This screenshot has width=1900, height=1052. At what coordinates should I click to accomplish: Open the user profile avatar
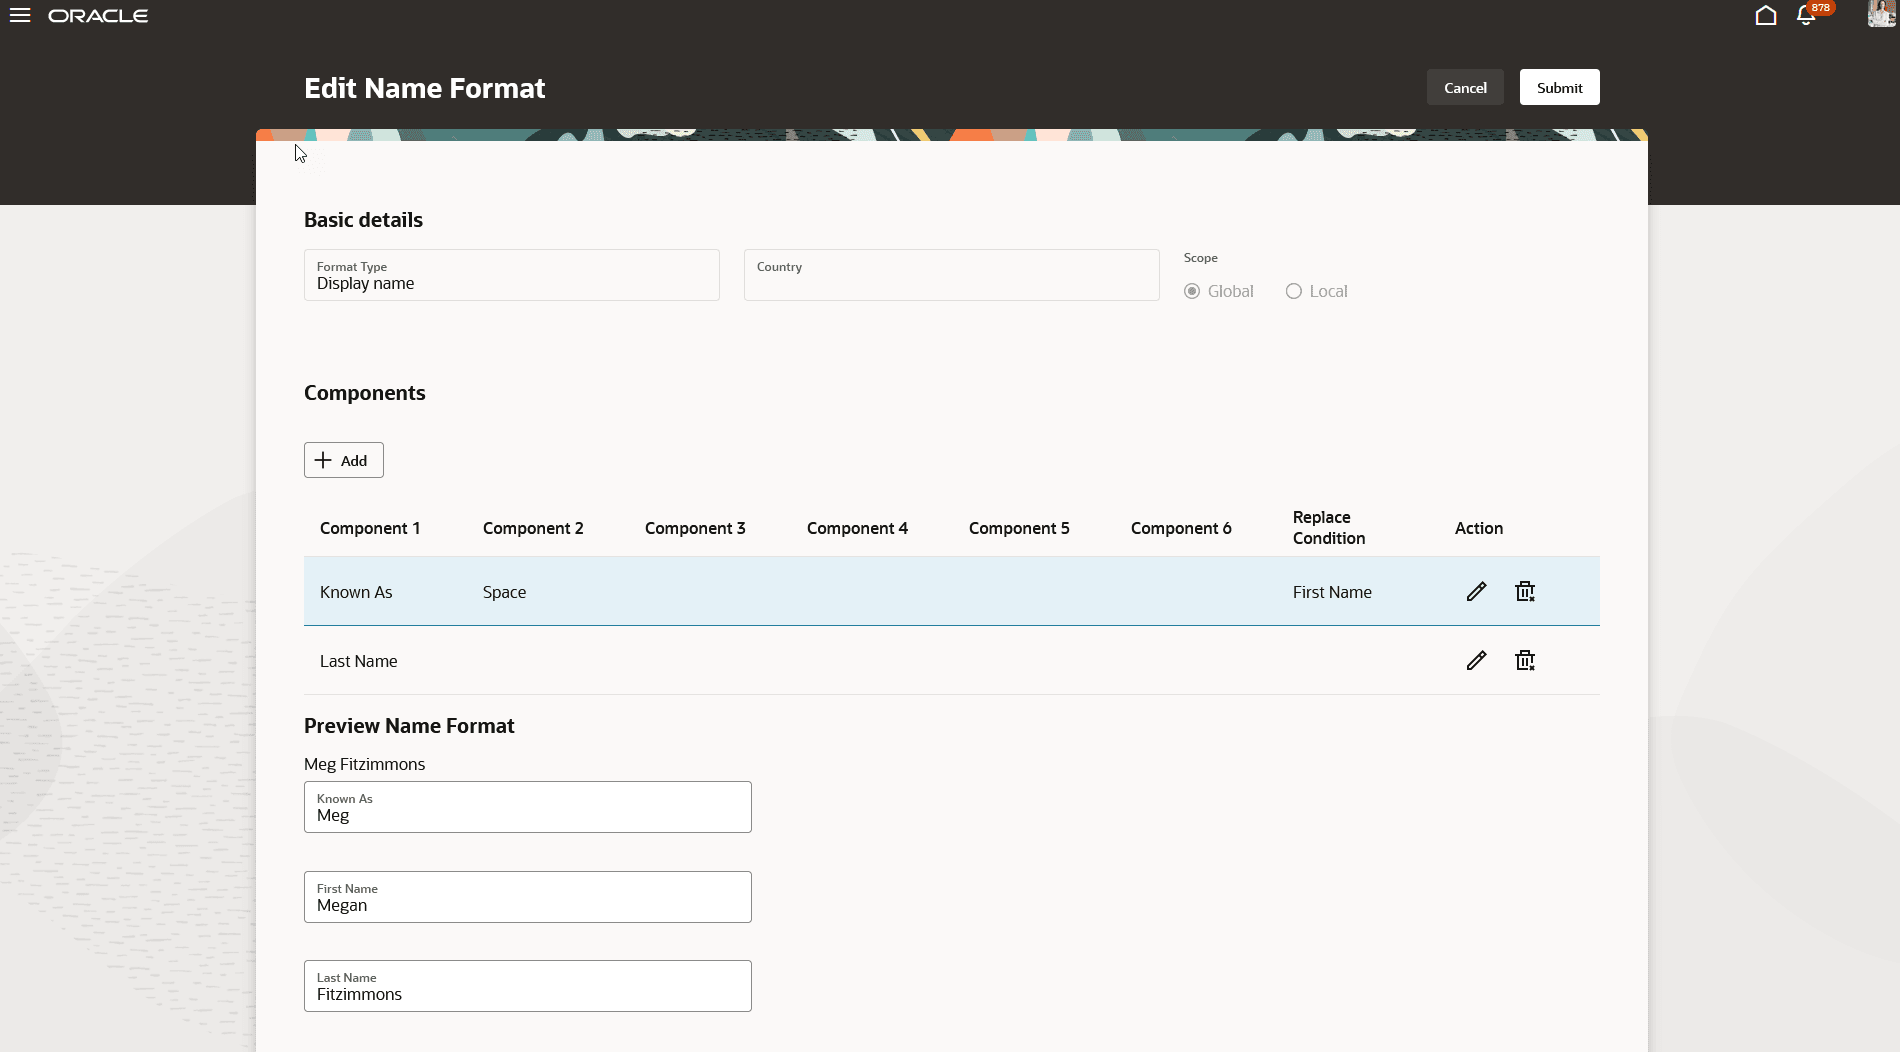[x=1881, y=14]
